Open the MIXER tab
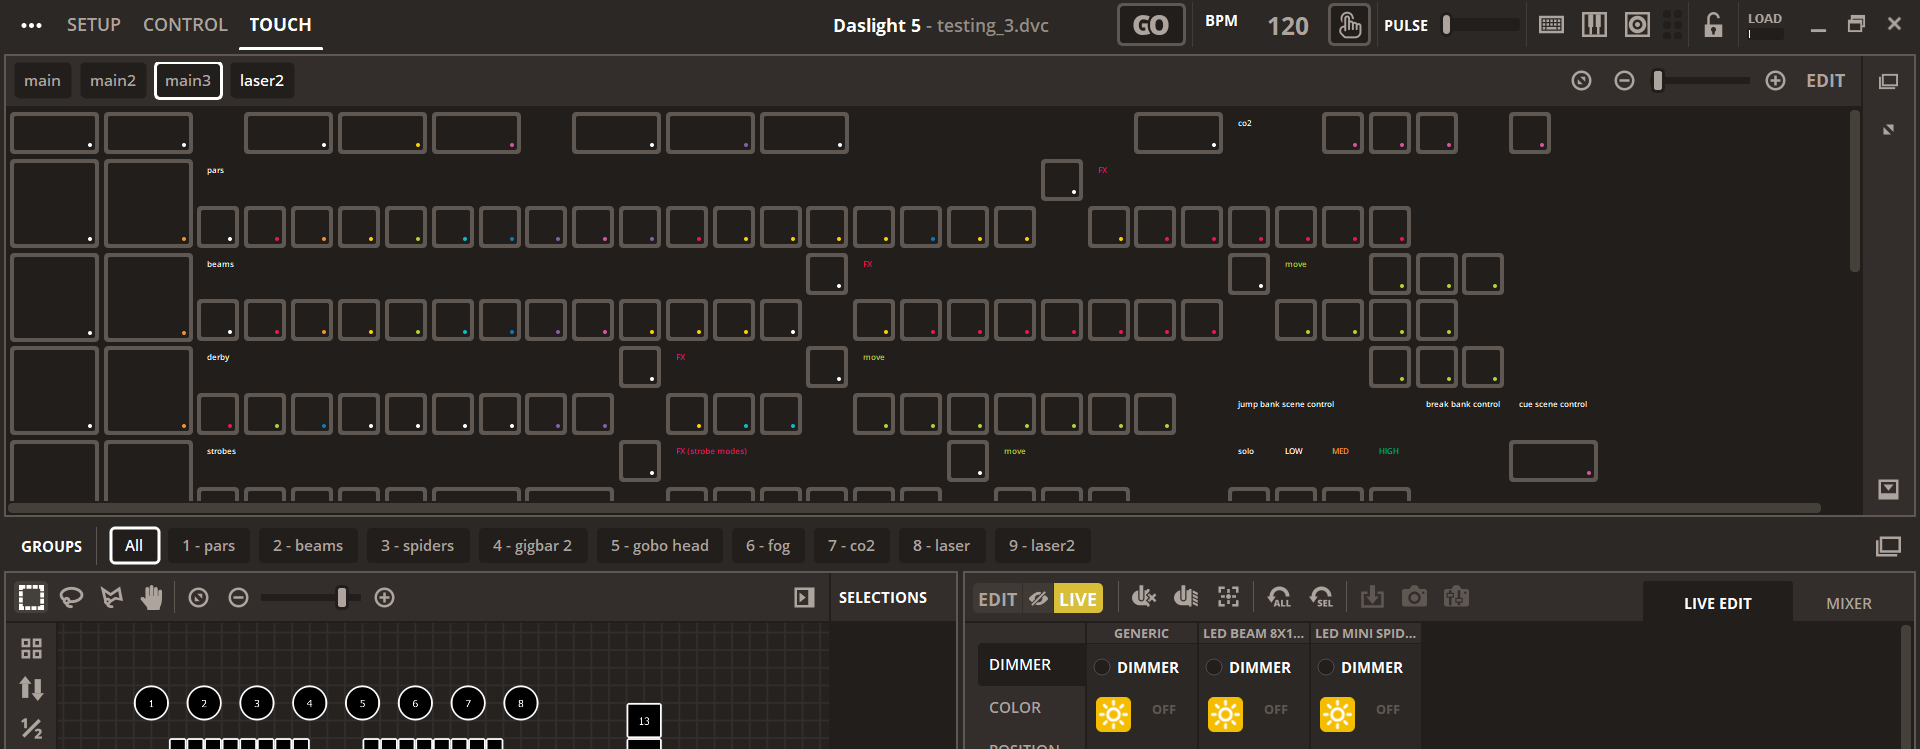 (1848, 603)
